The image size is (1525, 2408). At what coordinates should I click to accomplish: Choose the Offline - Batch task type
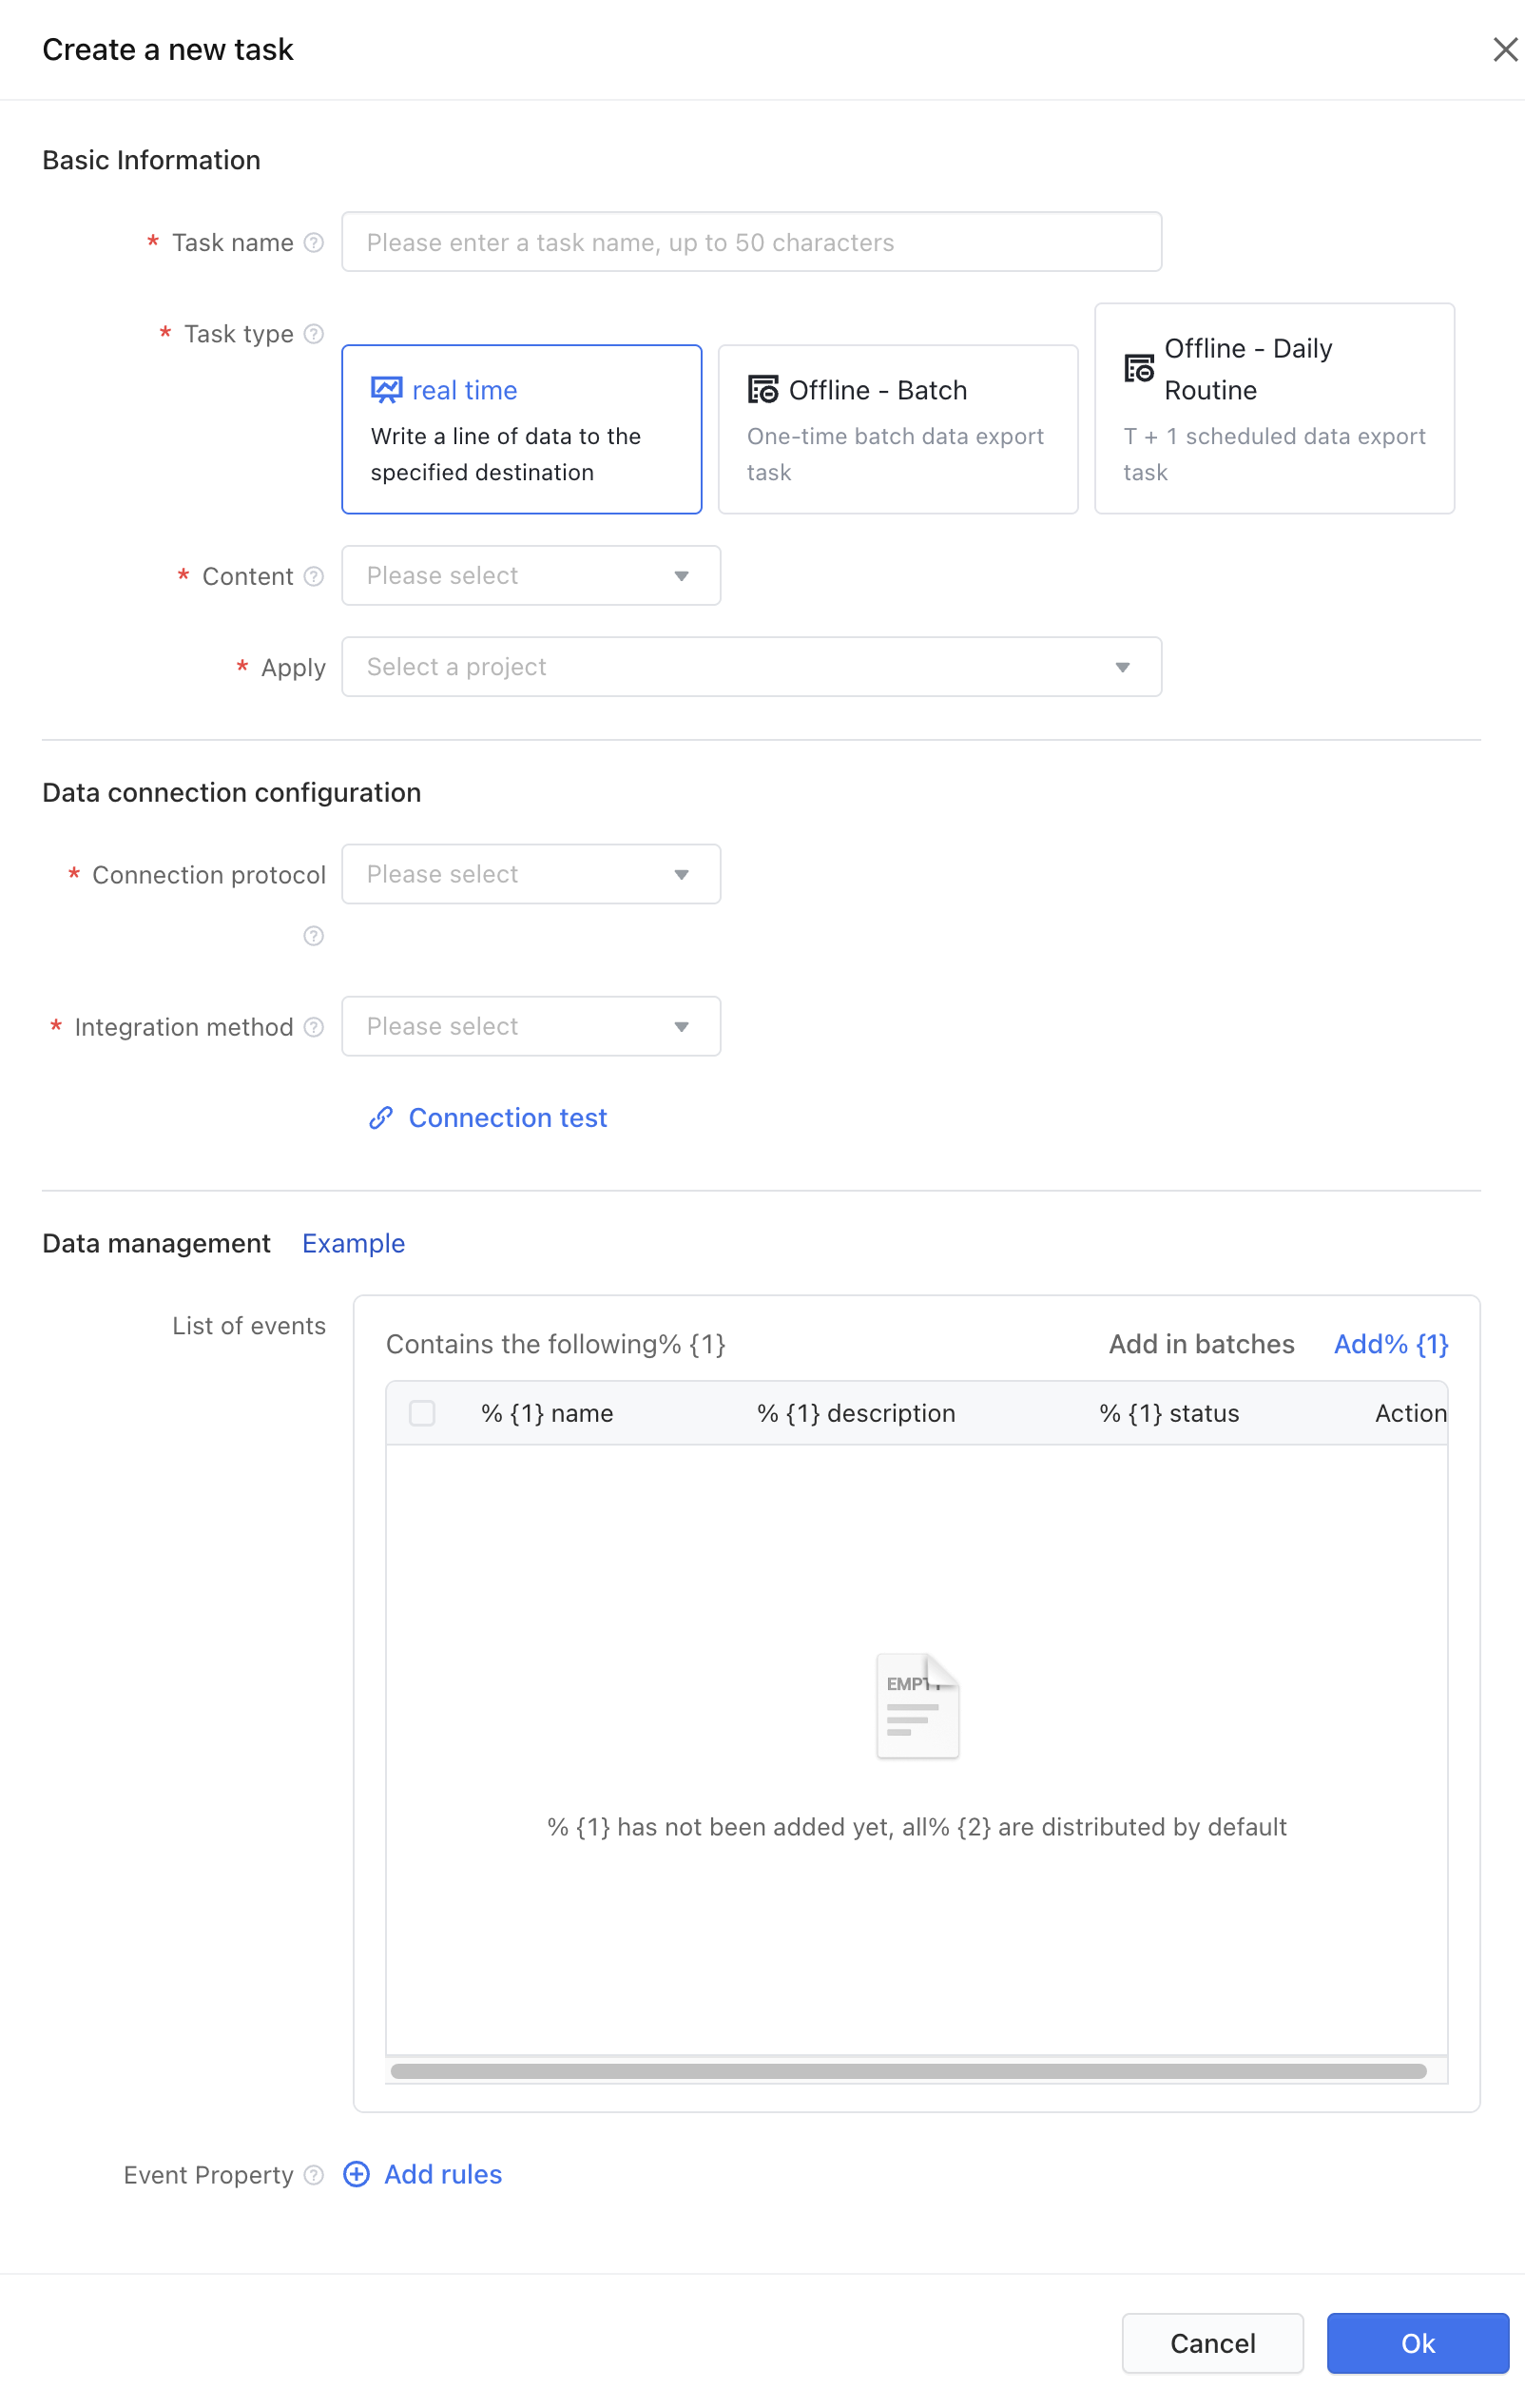click(898, 429)
